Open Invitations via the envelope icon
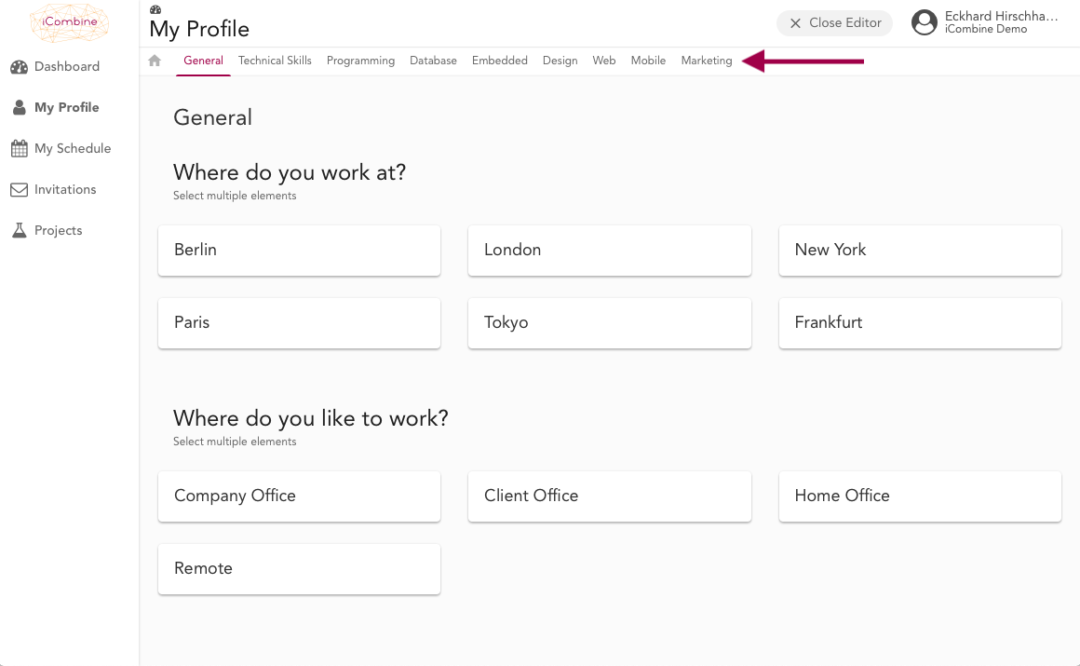This screenshot has height=666, width=1080. coord(19,189)
